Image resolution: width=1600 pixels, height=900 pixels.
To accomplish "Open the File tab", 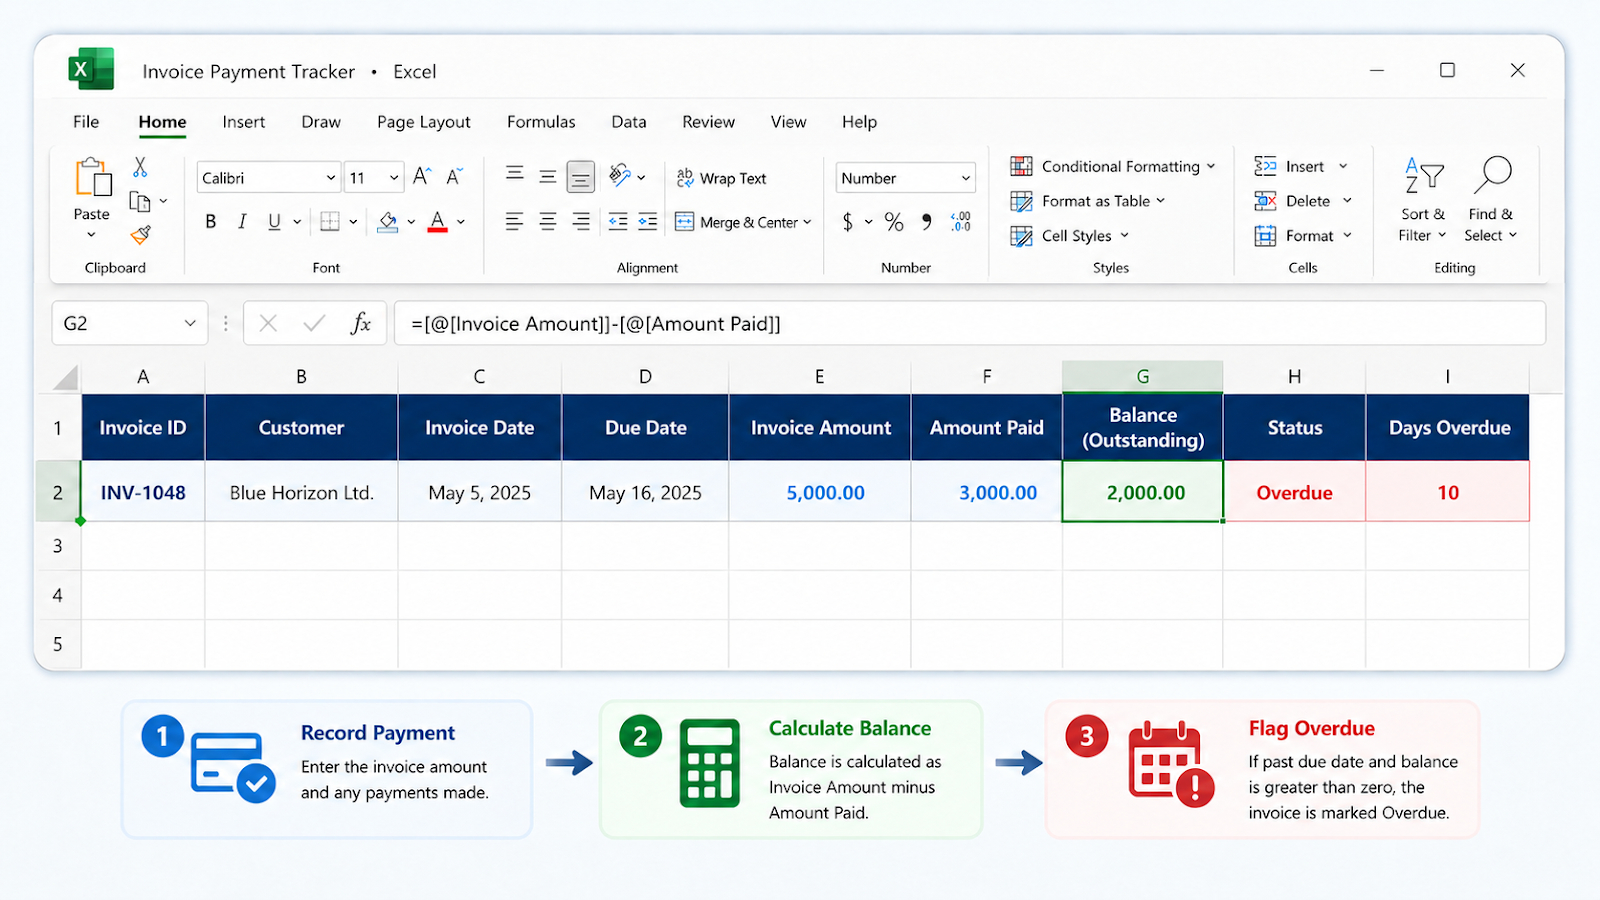I will pos(86,122).
